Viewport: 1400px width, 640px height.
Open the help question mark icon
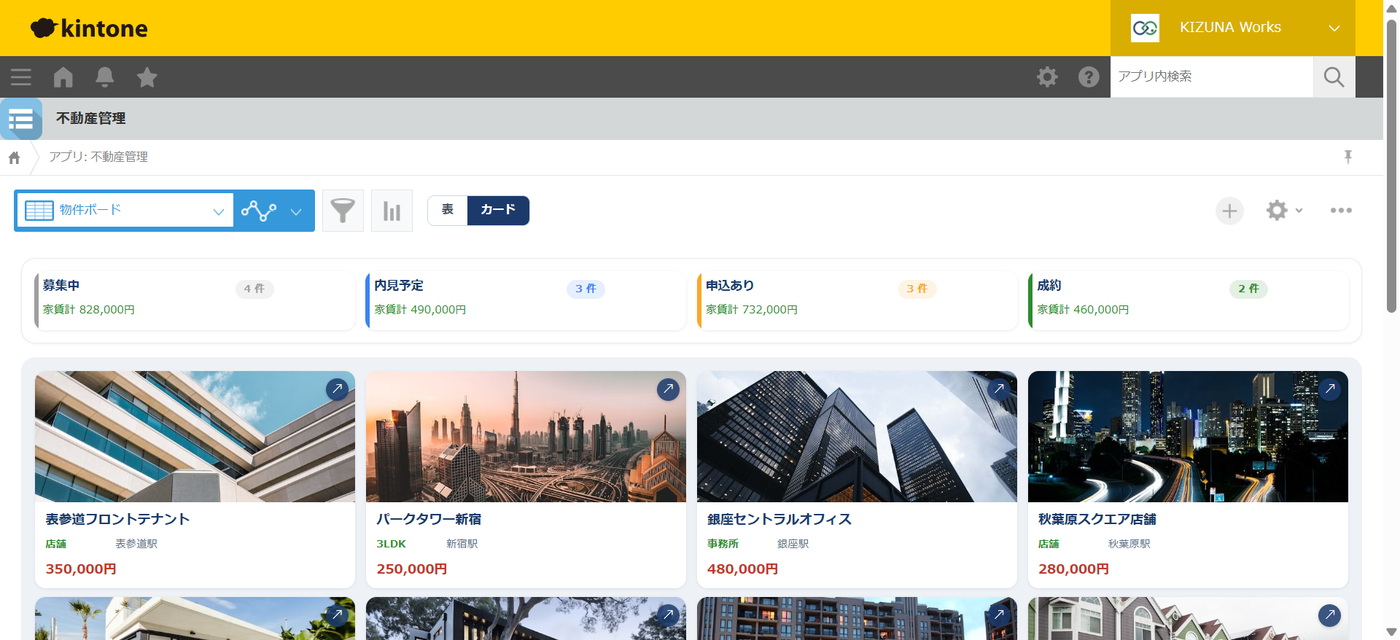[1089, 77]
